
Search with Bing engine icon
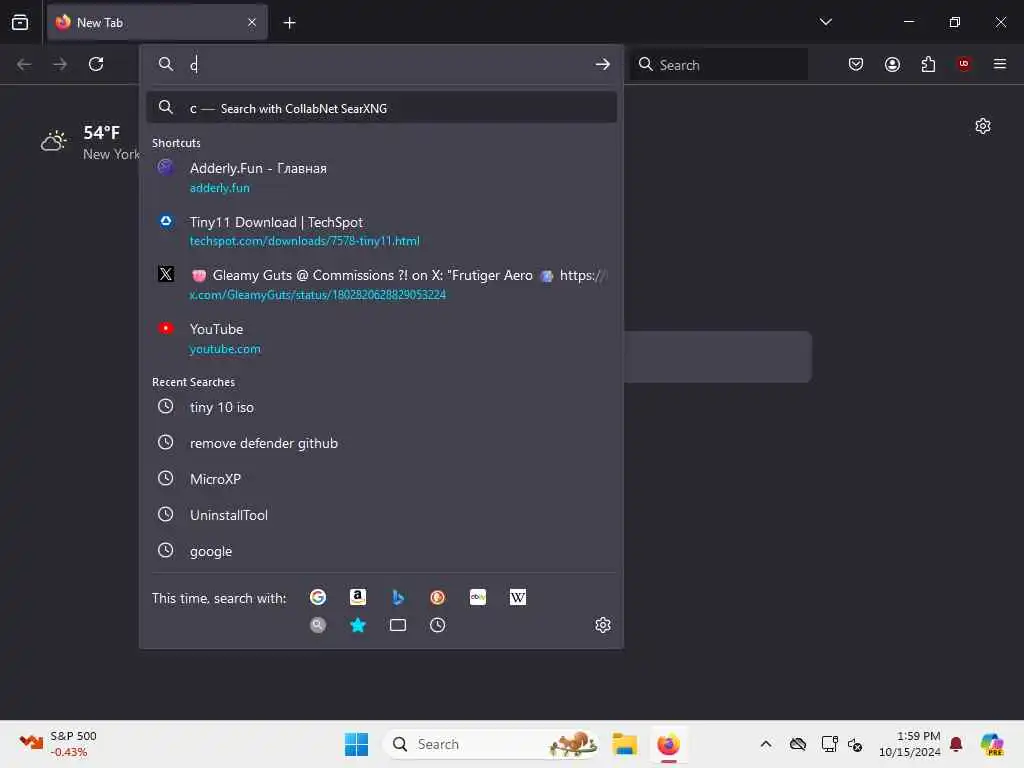tap(398, 597)
